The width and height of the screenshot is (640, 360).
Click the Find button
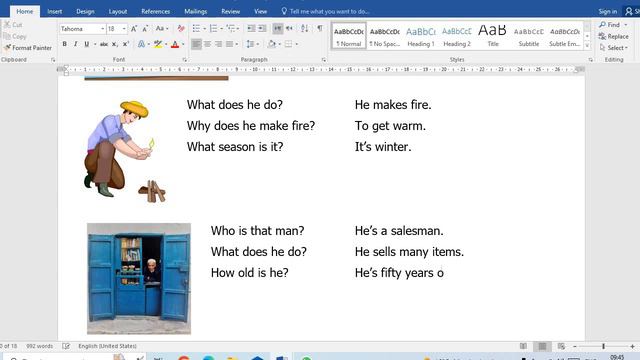click(x=610, y=25)
